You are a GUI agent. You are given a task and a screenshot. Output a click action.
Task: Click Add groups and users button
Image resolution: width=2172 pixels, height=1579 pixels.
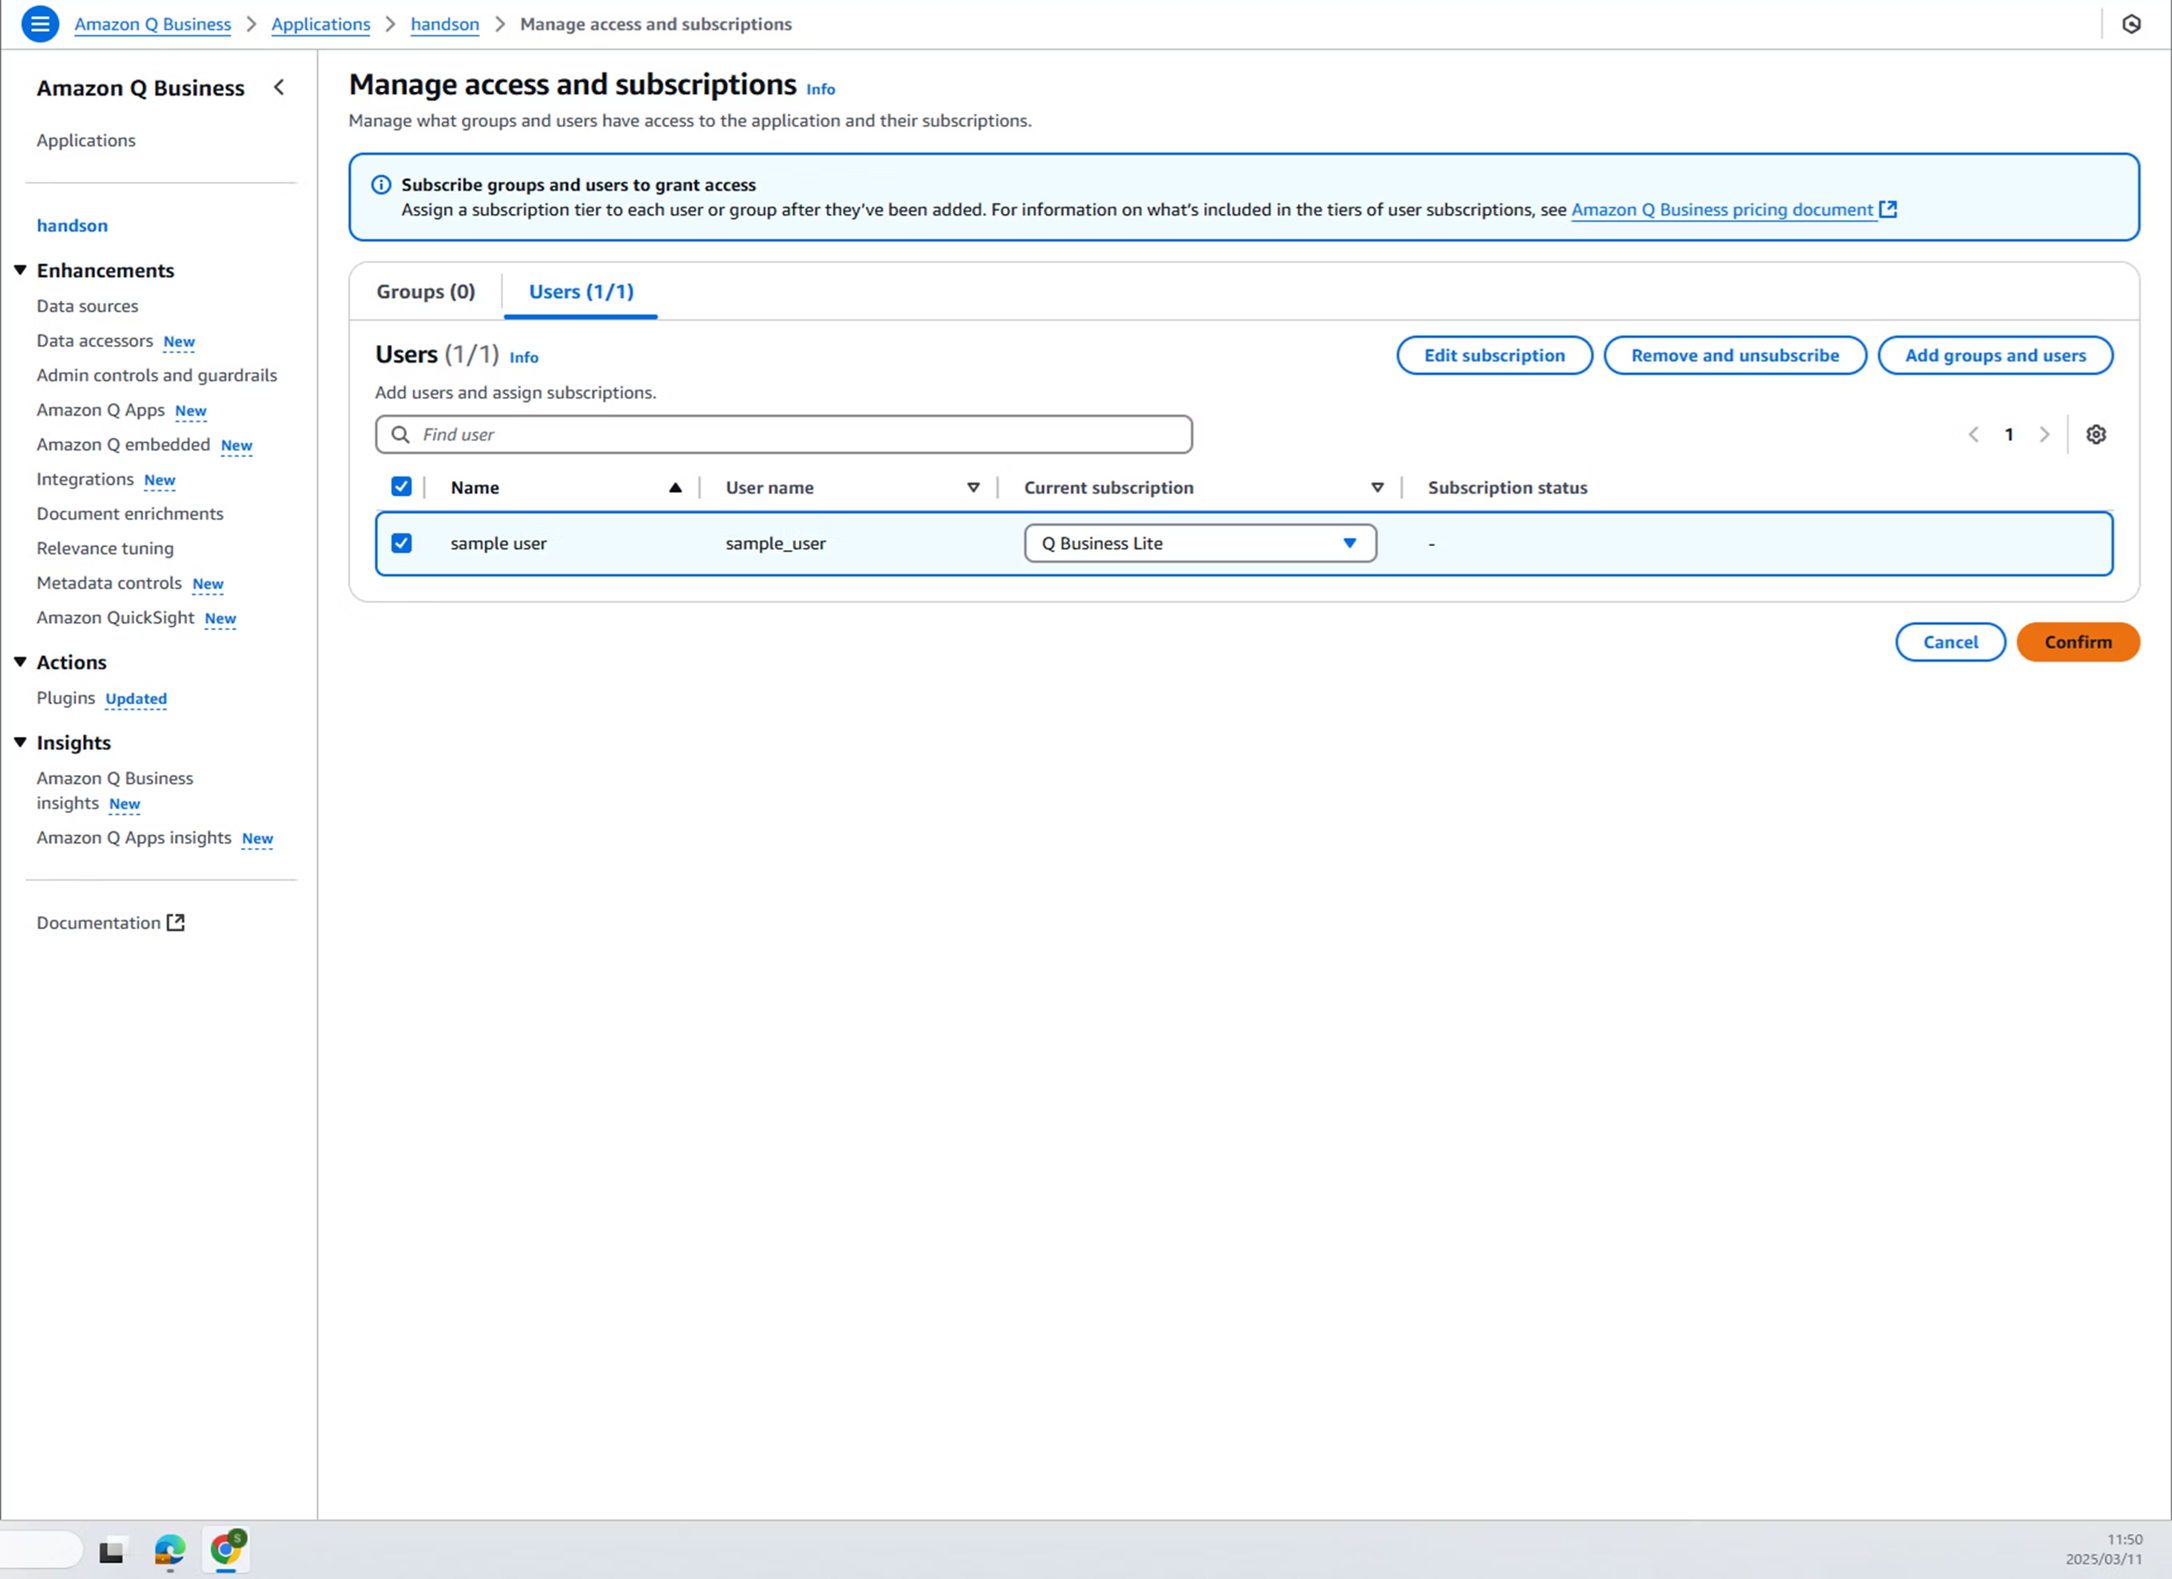[x=1994, y=355]
